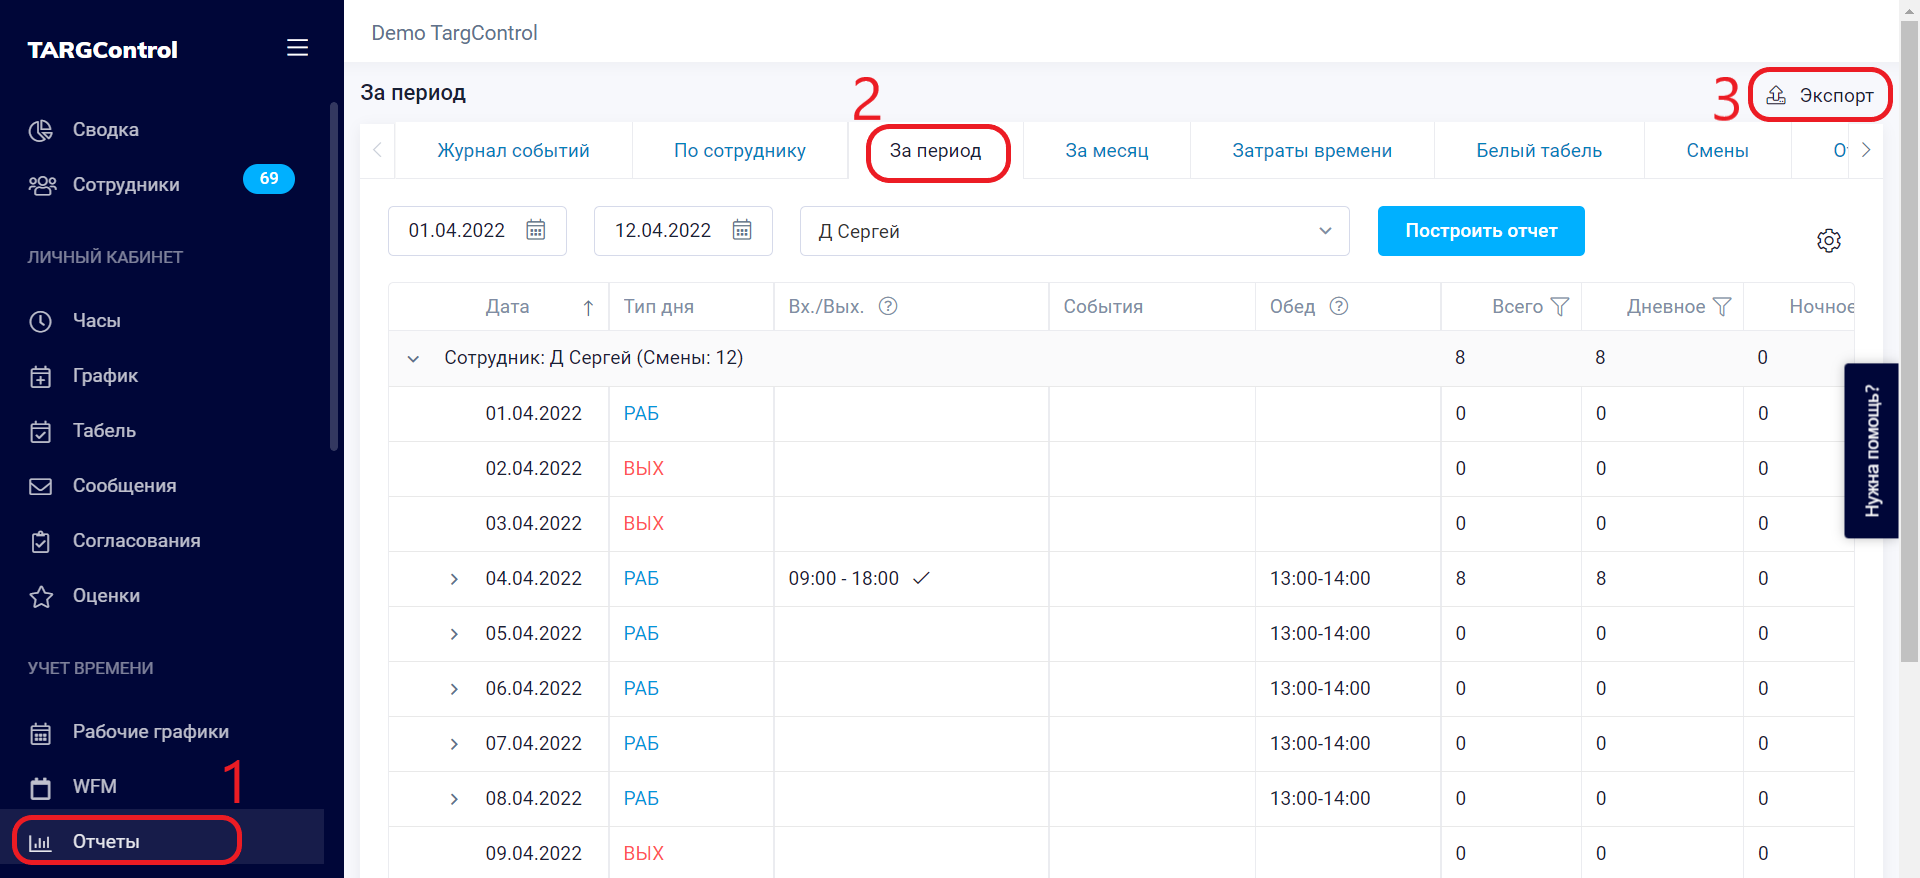Expand row for 04.04.2022
Viewport: 1920px width, 878px height.
[x=454, y=579]
